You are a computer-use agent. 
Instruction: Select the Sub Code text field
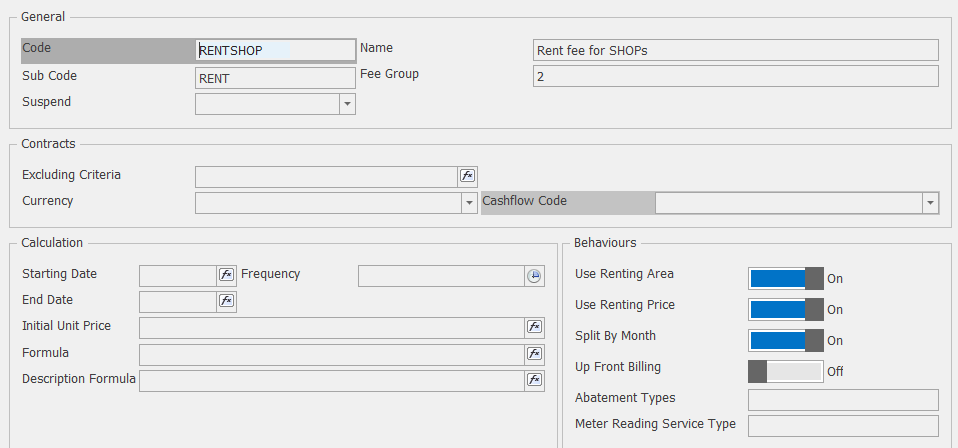point(275,78)
